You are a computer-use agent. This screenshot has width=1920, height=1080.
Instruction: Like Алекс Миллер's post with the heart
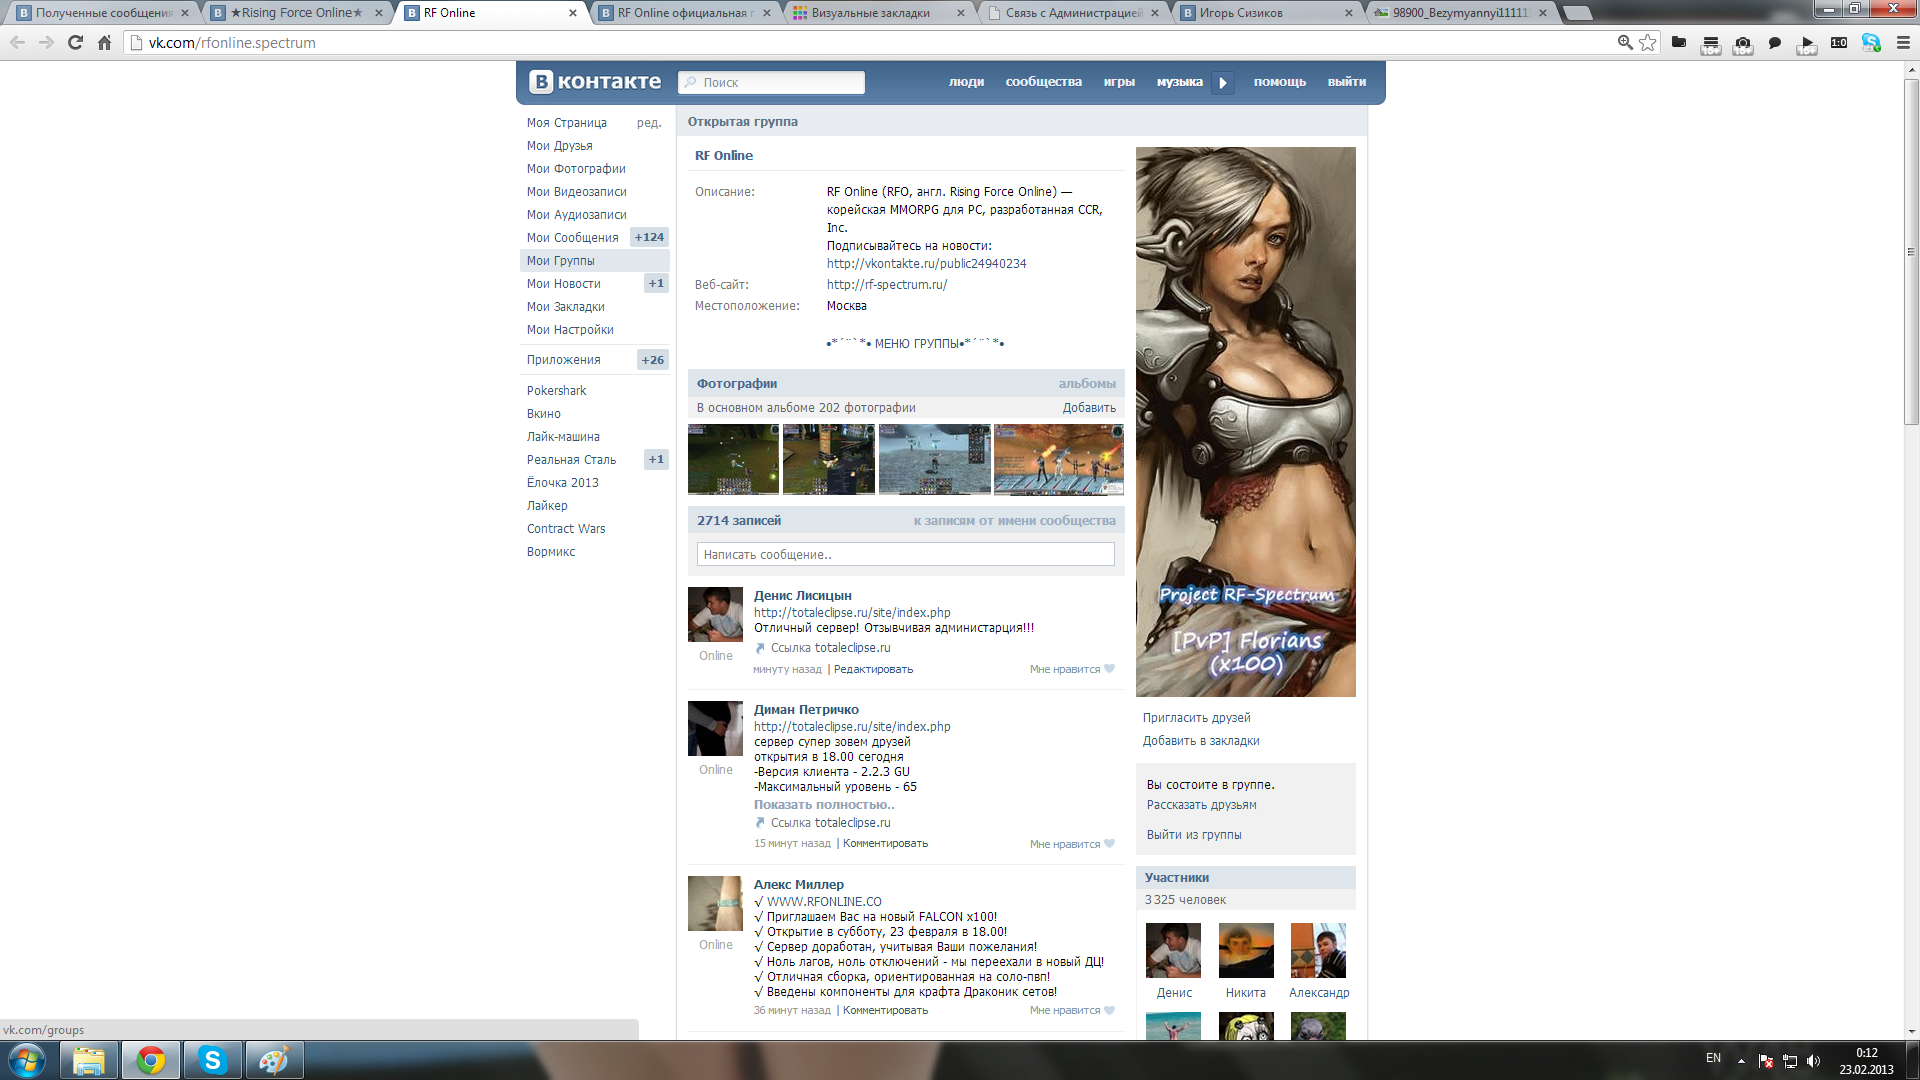pos(1109,1010)
